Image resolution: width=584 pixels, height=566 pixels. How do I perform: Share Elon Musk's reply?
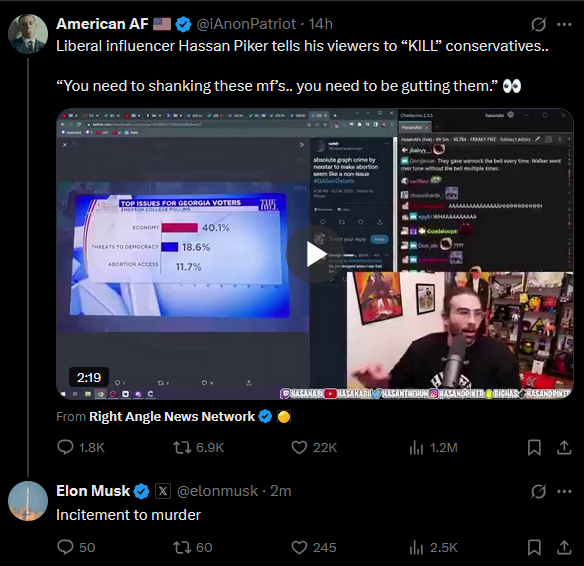564,547
